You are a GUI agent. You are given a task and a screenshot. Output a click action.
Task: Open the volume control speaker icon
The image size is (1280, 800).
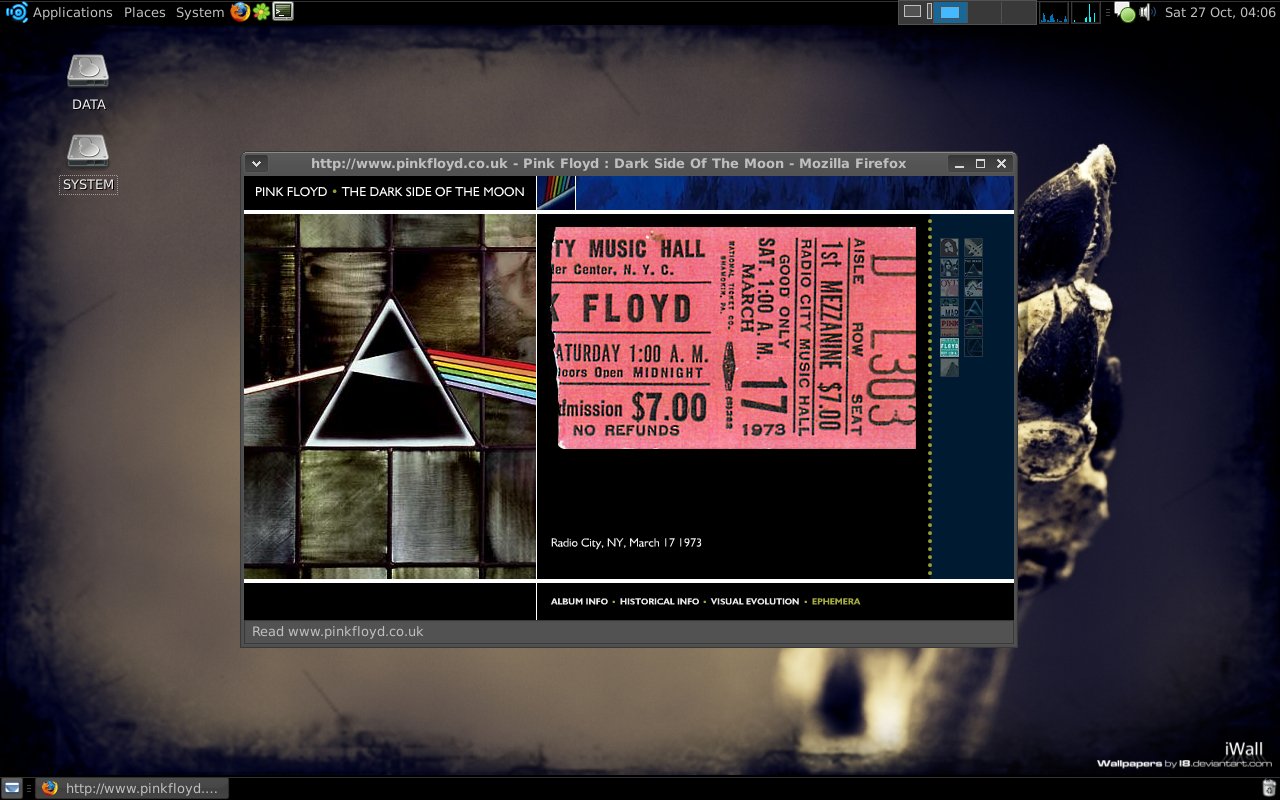point(1148,12)
